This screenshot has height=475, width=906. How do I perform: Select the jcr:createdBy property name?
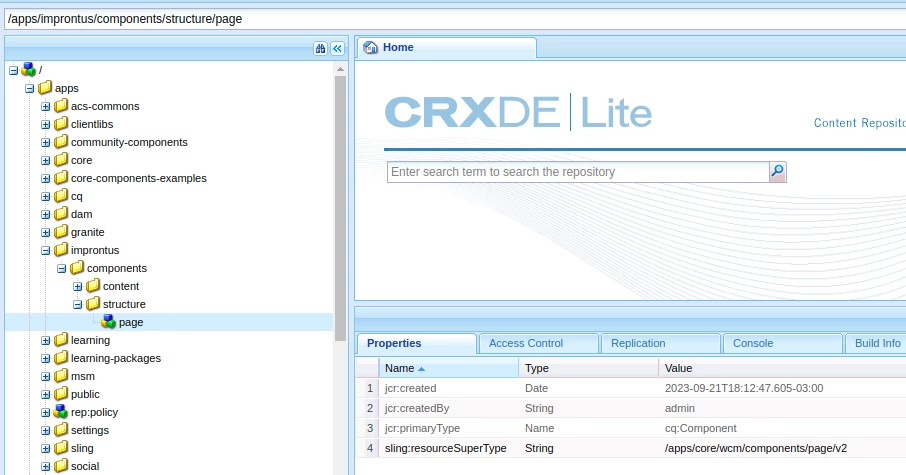tap(417, 408)
